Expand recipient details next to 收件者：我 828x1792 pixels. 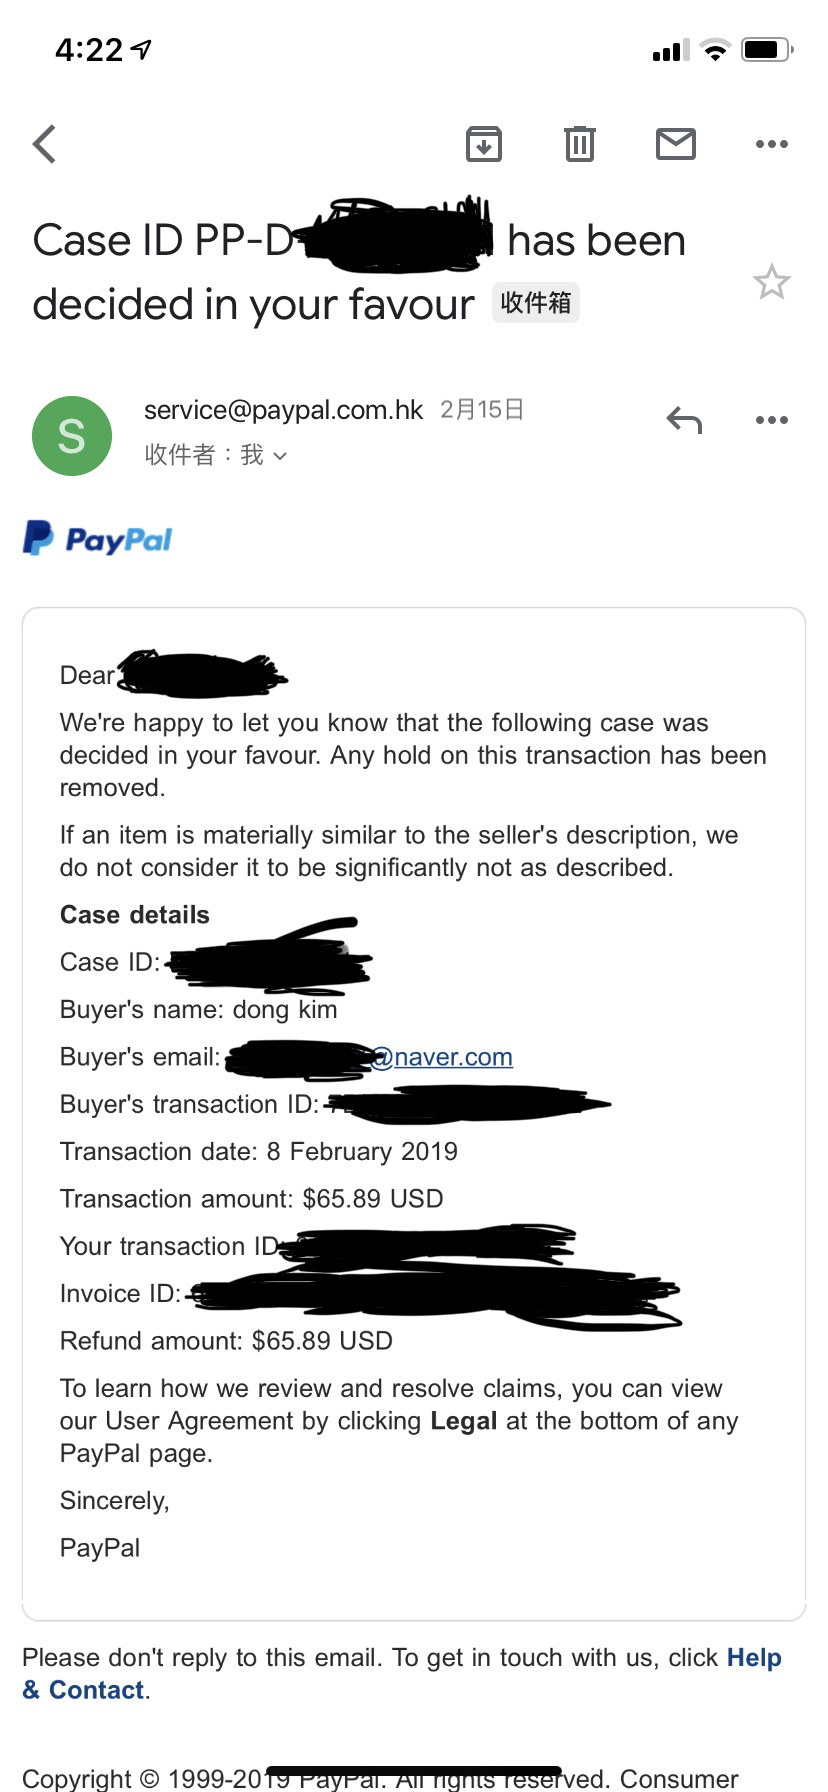[x=280, y=456]
